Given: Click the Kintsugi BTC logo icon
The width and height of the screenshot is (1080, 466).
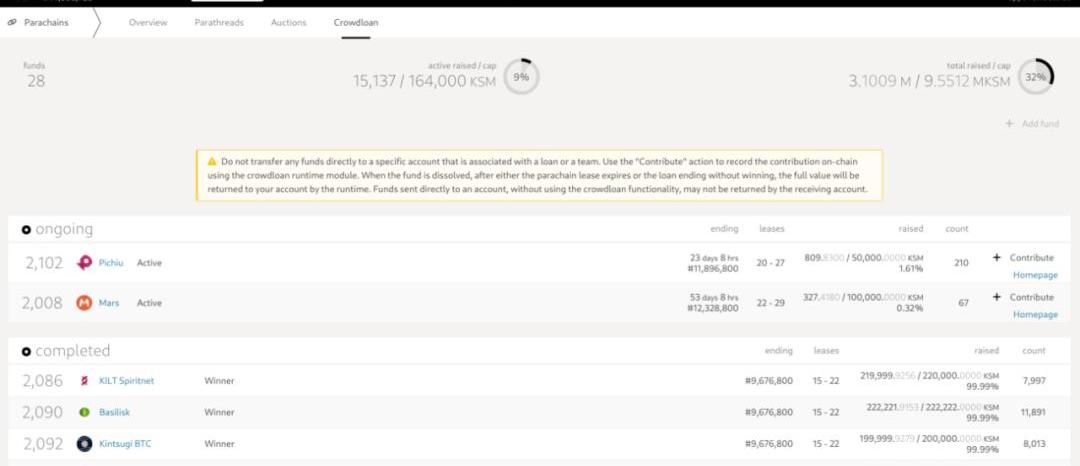Looking at the screenshot, I should (x=85, y=443).
